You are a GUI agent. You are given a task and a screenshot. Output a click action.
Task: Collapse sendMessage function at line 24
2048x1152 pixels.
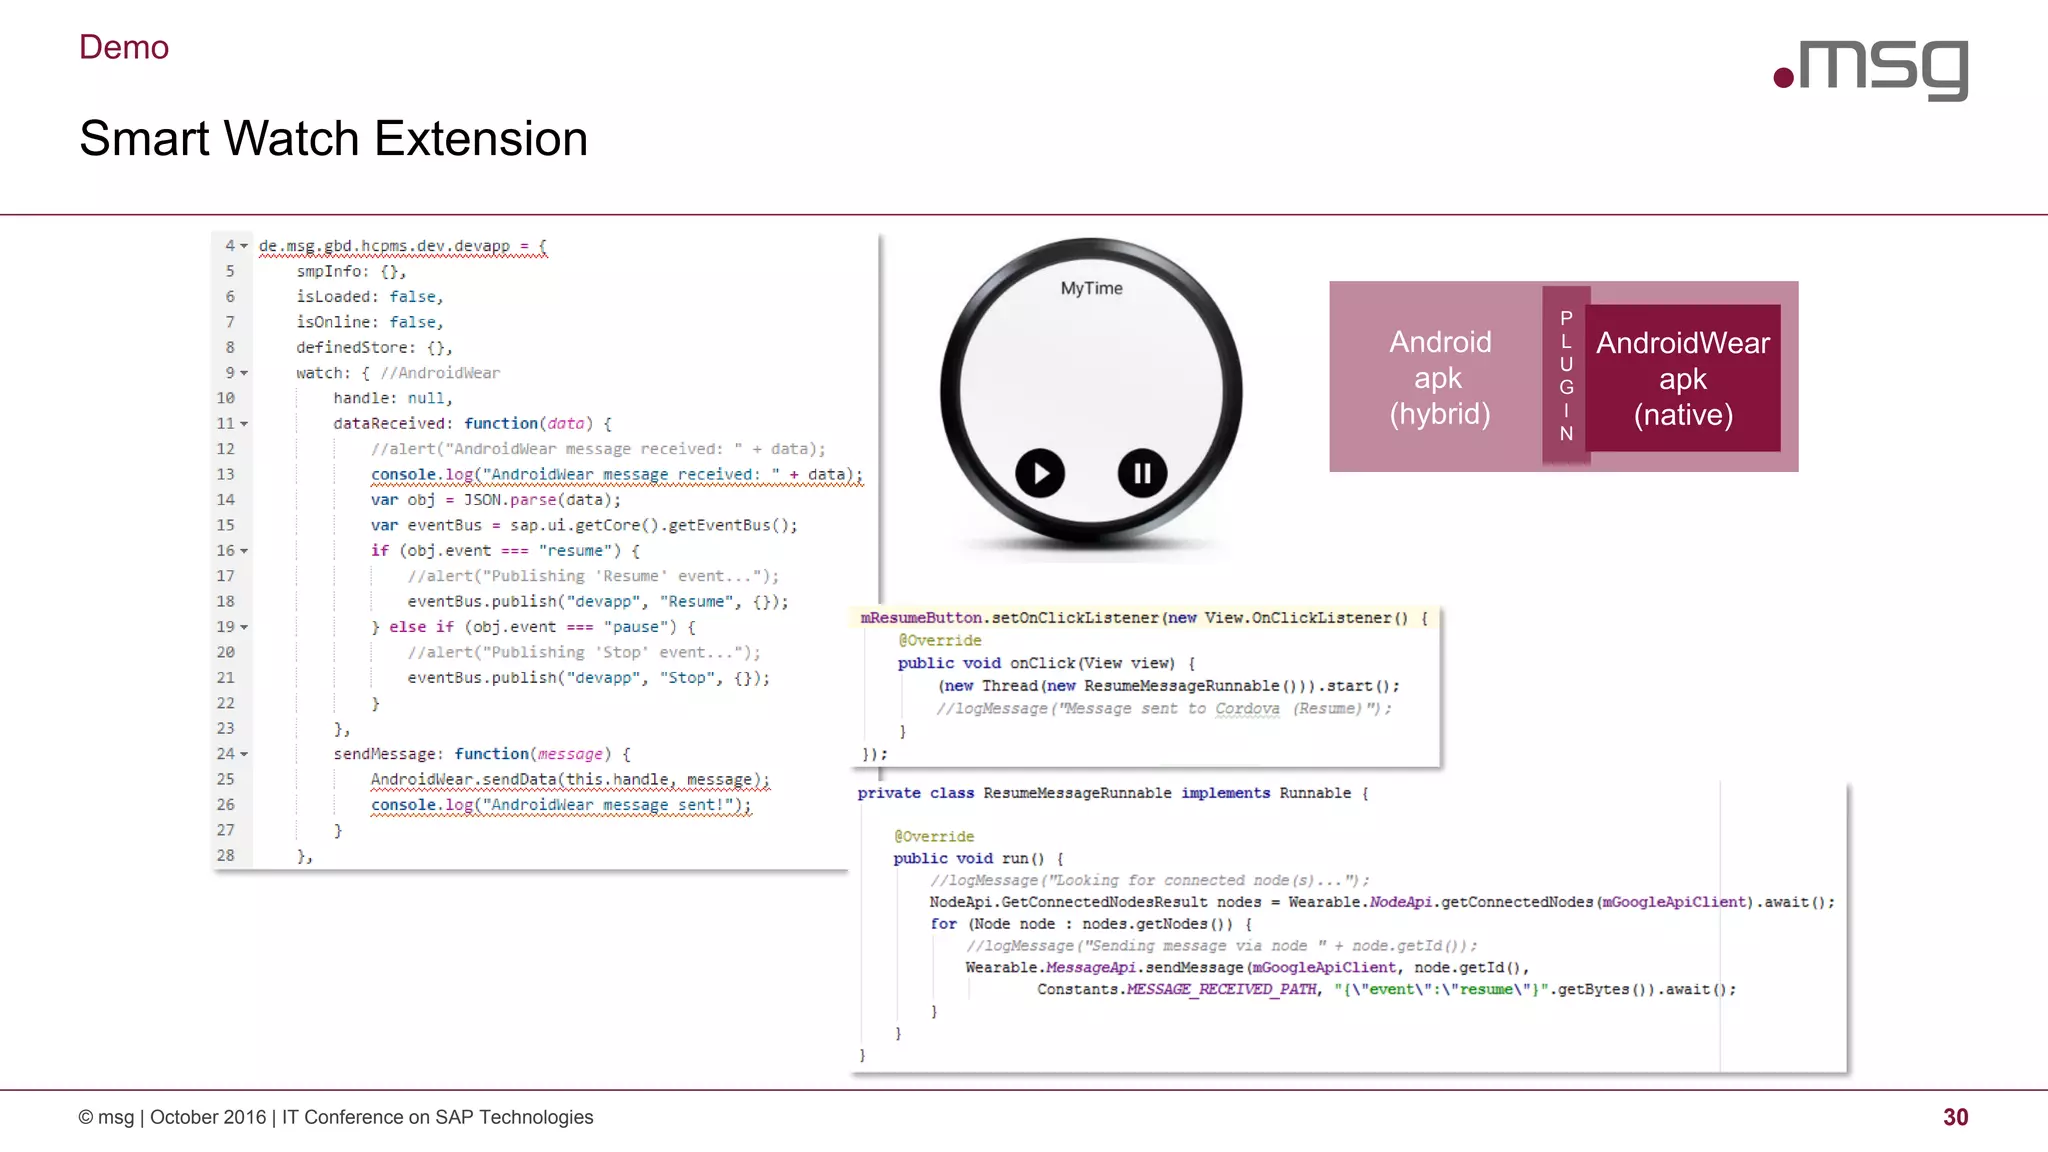coord(244,754)
